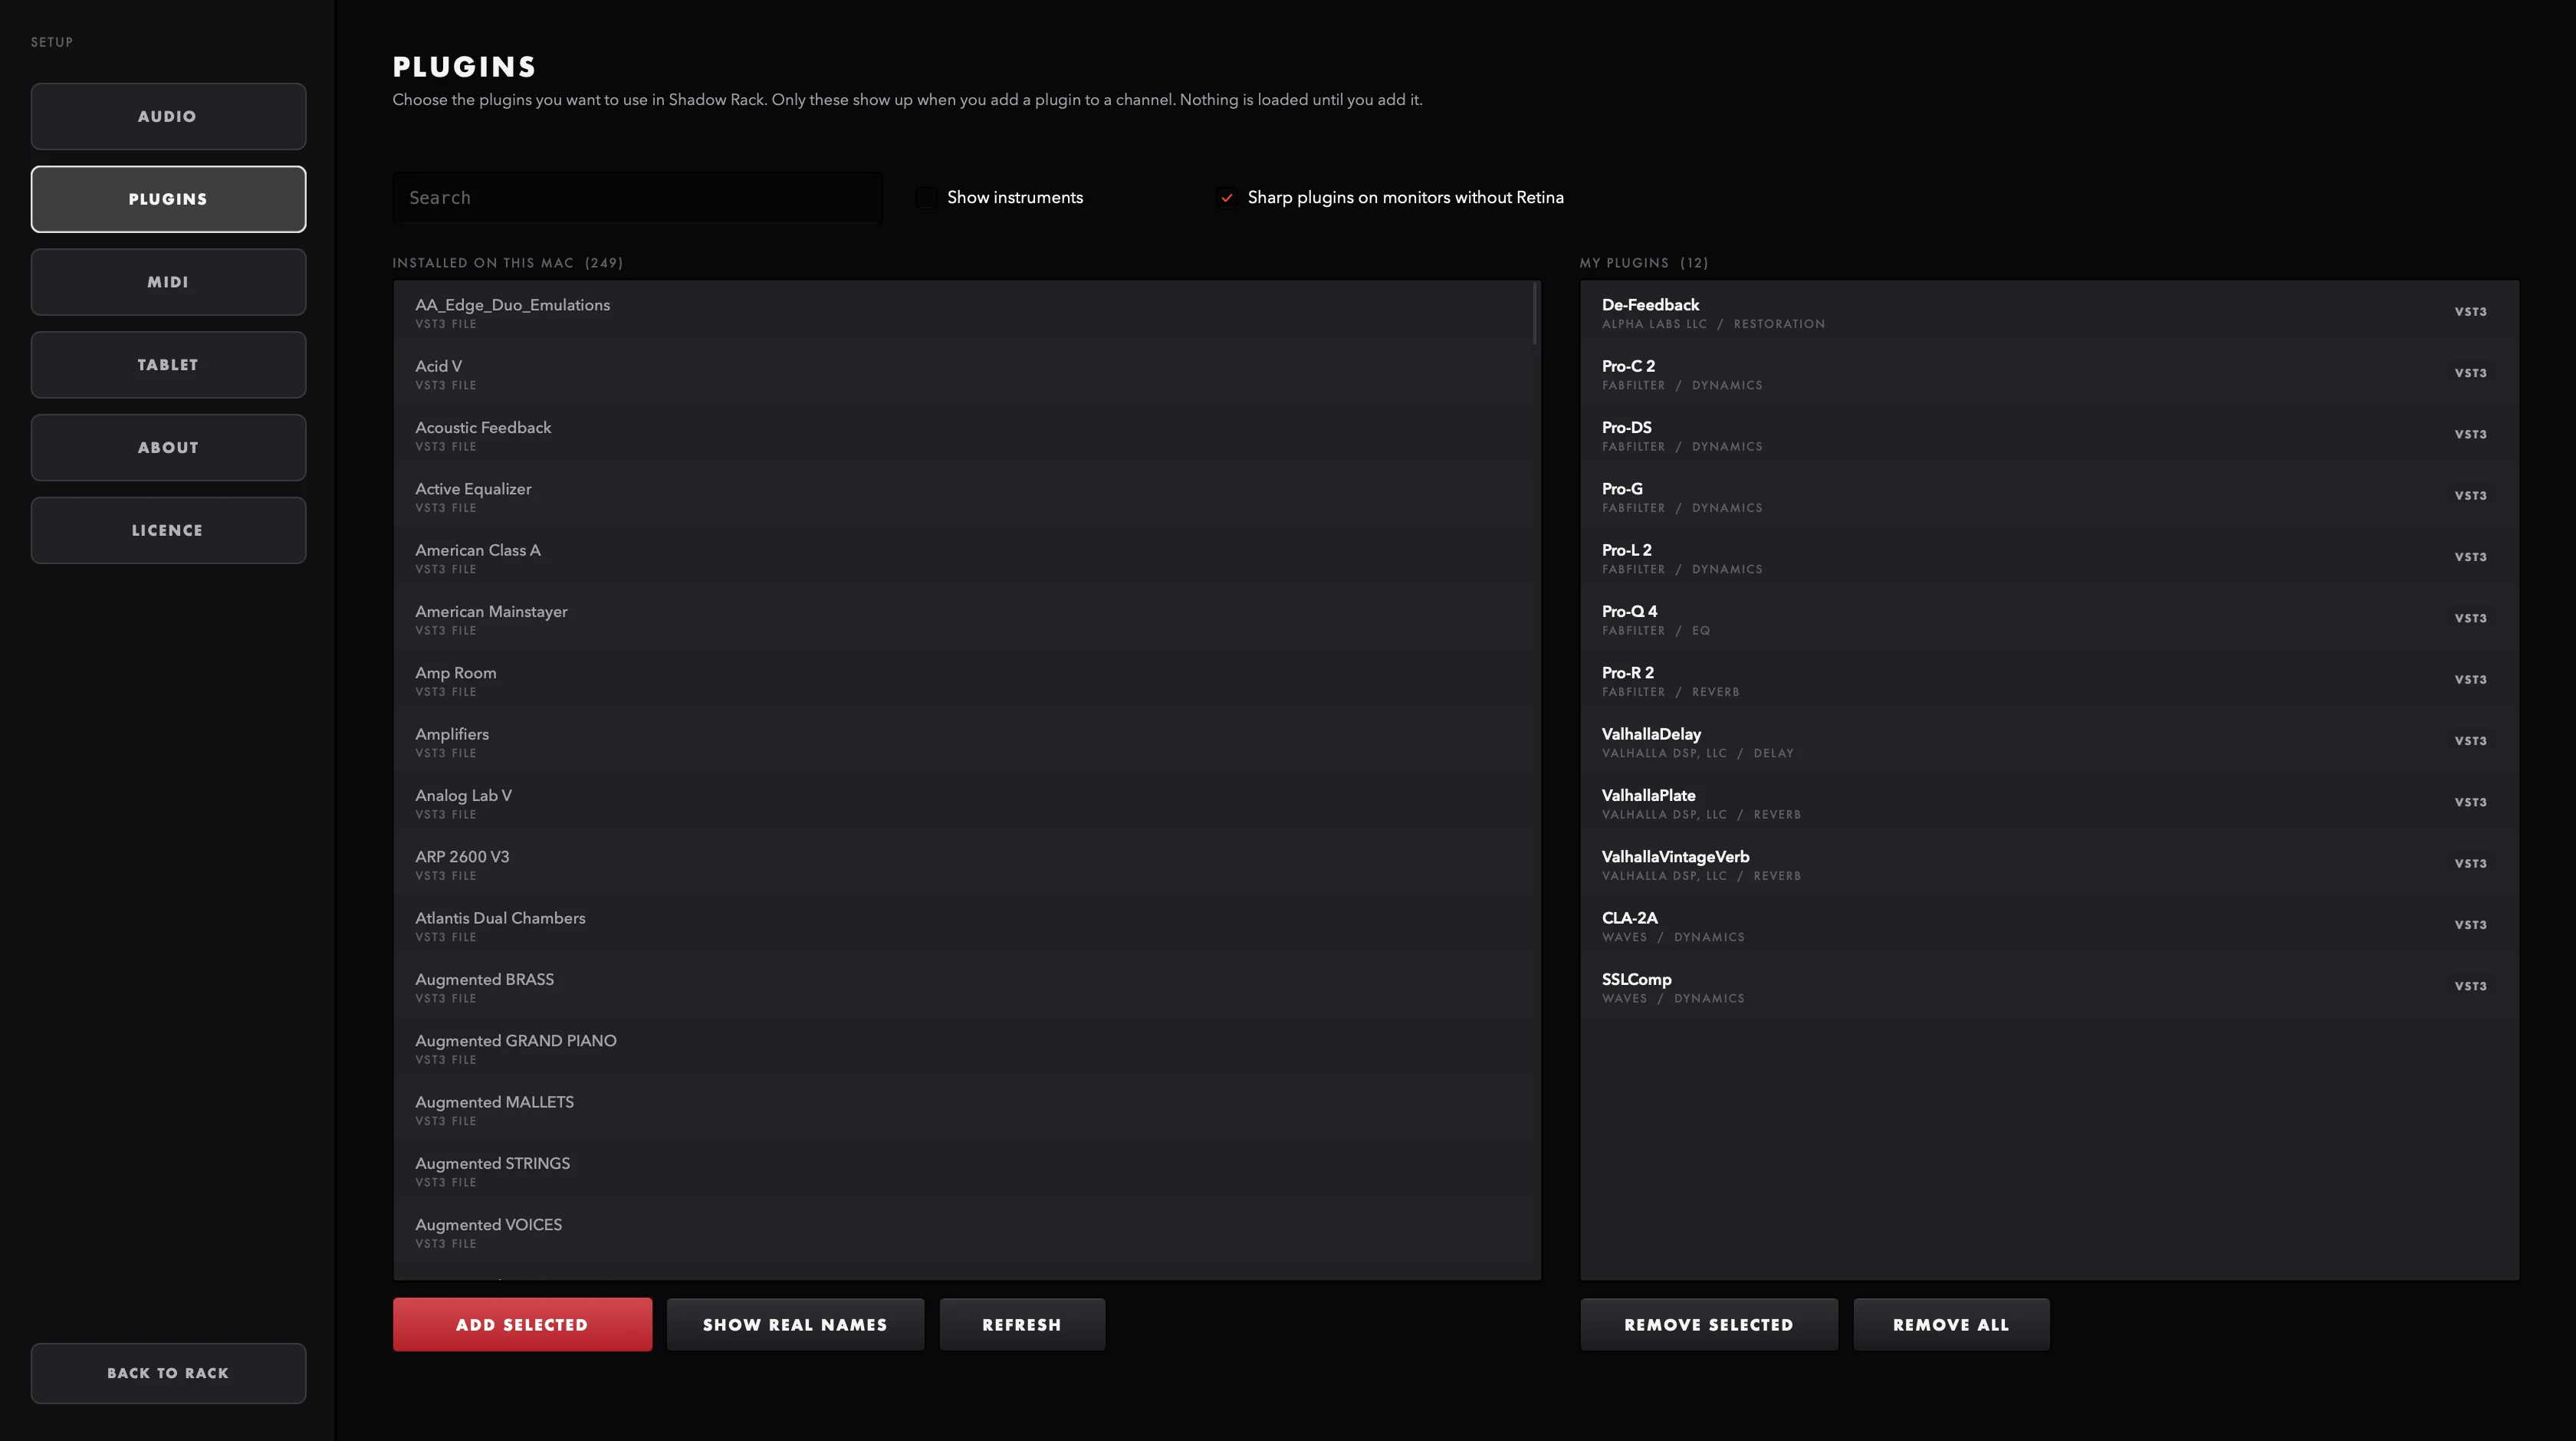Select Pro-DS in My Plugins
Image resolution: width=2576 pixels, height=1441 pixels.
pyautogui.click(x=2049, y=435)
